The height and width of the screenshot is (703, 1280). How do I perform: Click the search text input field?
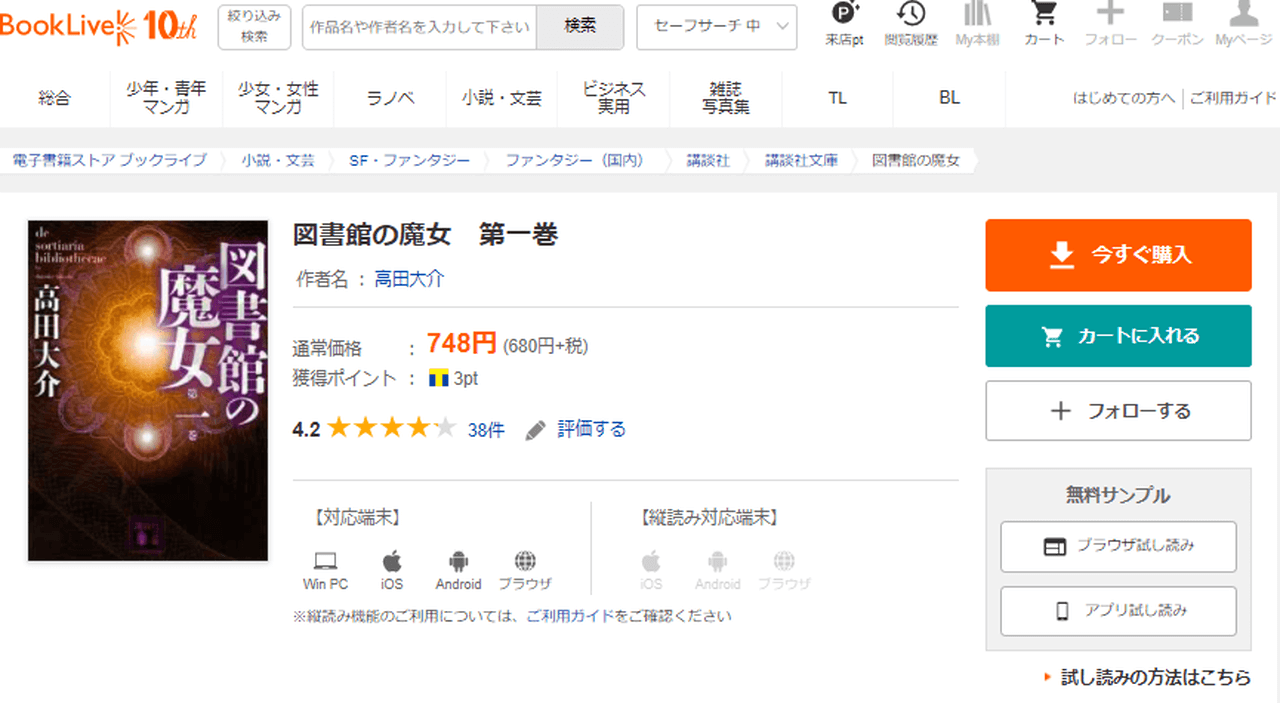tap(420, 27)
